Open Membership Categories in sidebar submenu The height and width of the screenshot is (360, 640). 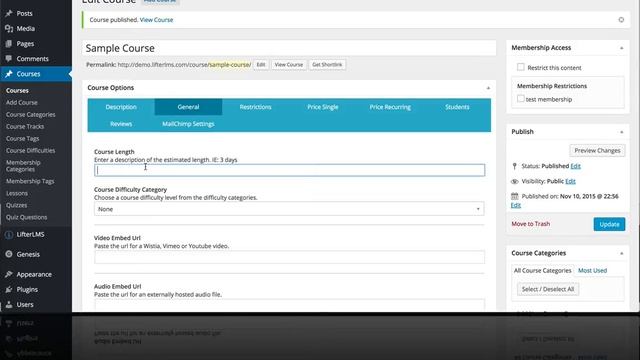point(23,166)
